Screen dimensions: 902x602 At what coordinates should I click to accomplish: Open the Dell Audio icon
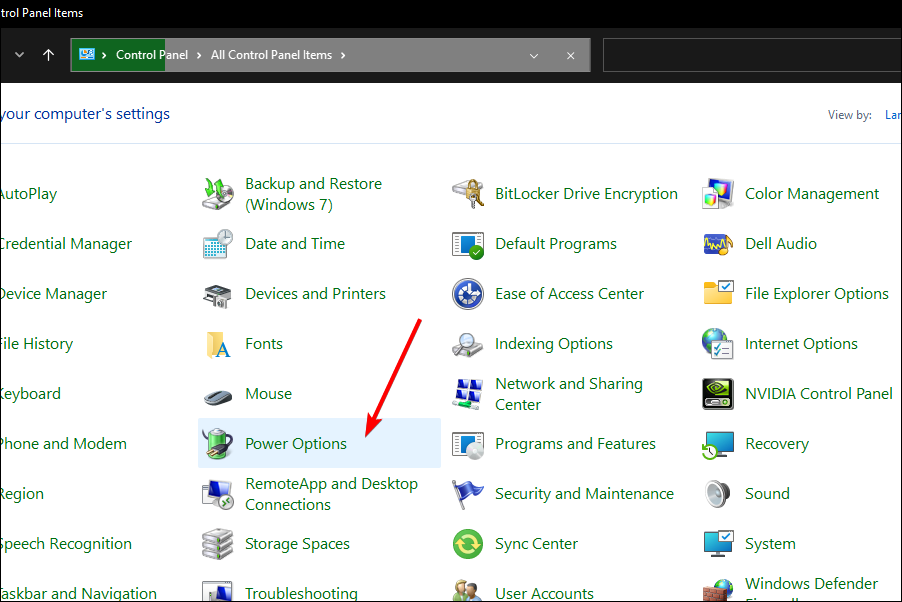(x=718, y=244)
